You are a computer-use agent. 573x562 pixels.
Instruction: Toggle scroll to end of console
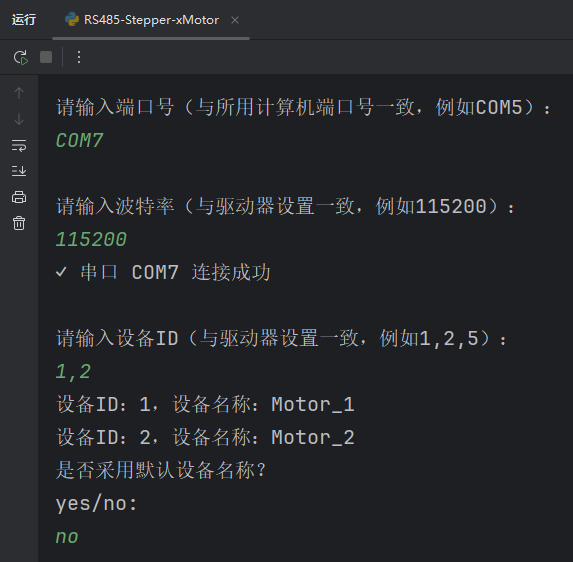(19, 171)
